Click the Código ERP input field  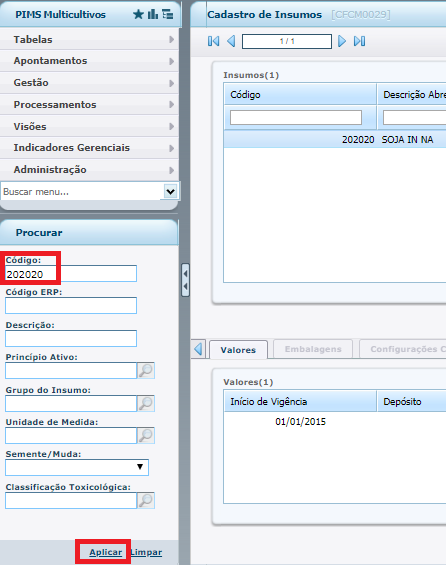[71, 306]
